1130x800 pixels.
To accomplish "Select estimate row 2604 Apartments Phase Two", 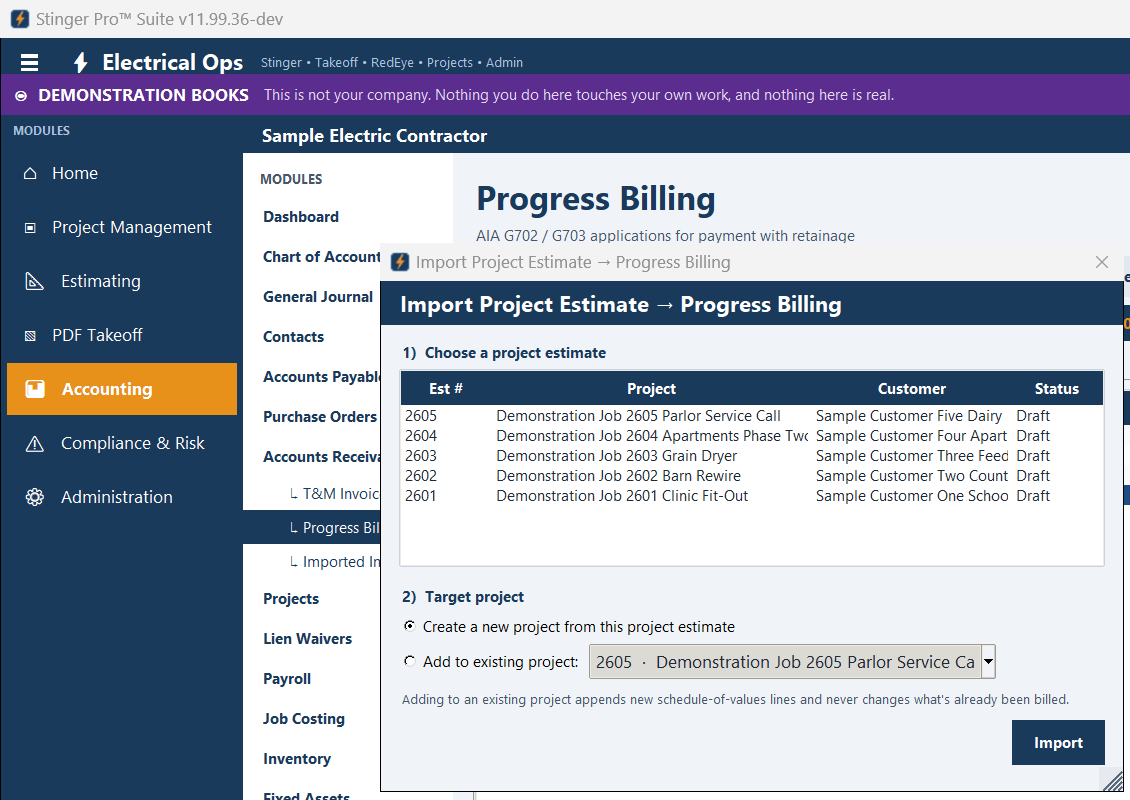I will click(x=752, y=436).
